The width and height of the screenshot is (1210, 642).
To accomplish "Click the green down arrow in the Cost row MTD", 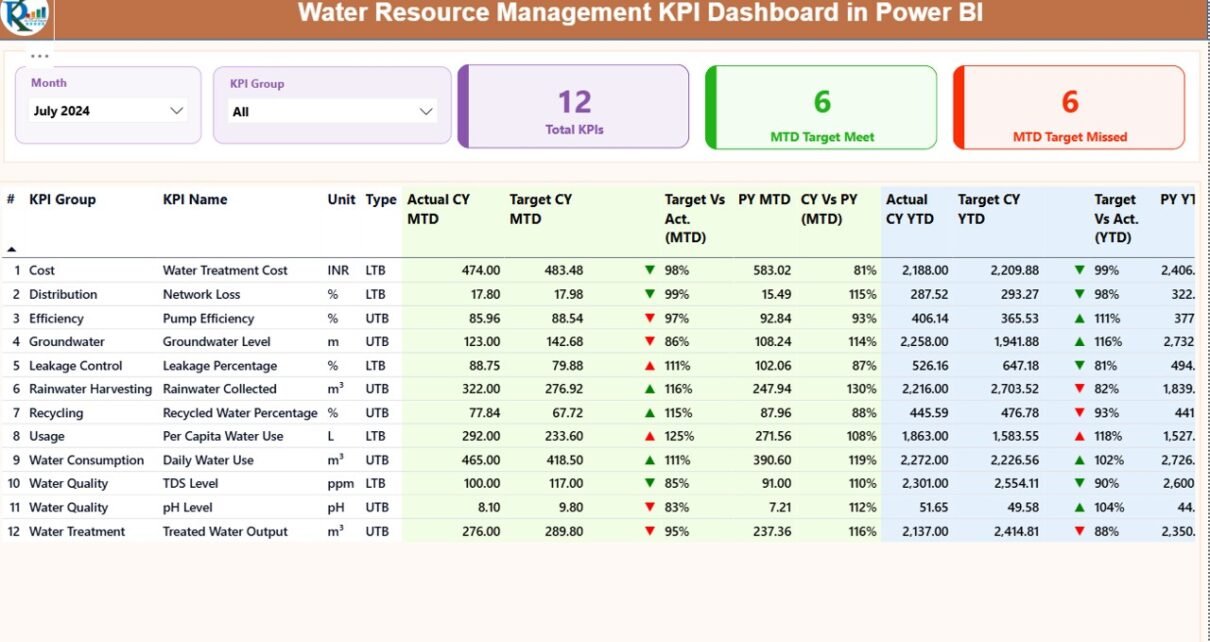I will point(650,270).
